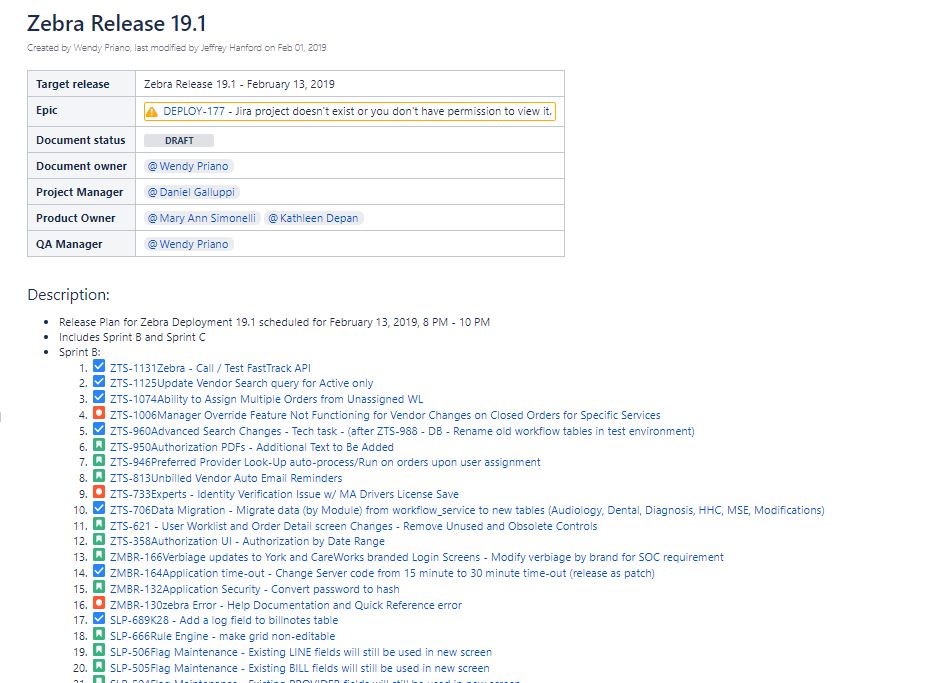This screenshot has width=932, height=683.
Task: Open ZTS-1125Update Vendor Search query link
Action: 241,383
